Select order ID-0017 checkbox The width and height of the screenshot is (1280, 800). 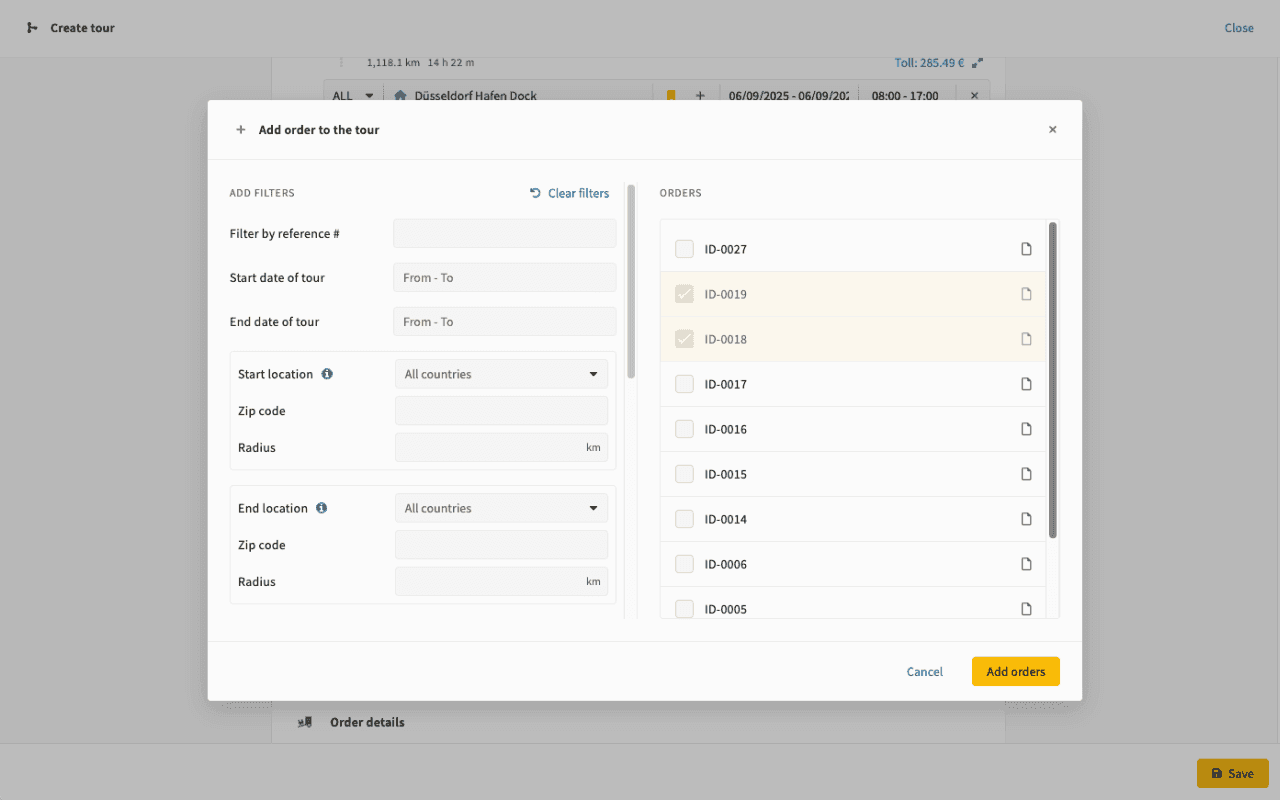tap(684, 384)
